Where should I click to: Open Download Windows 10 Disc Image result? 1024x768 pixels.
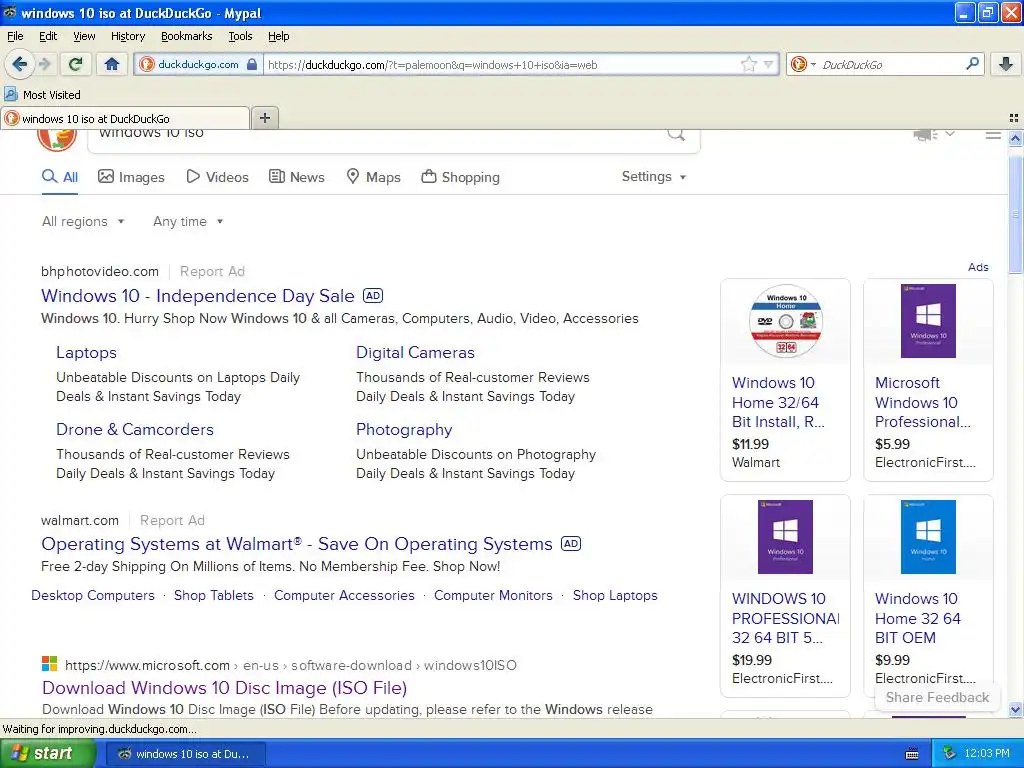point(225,688)
